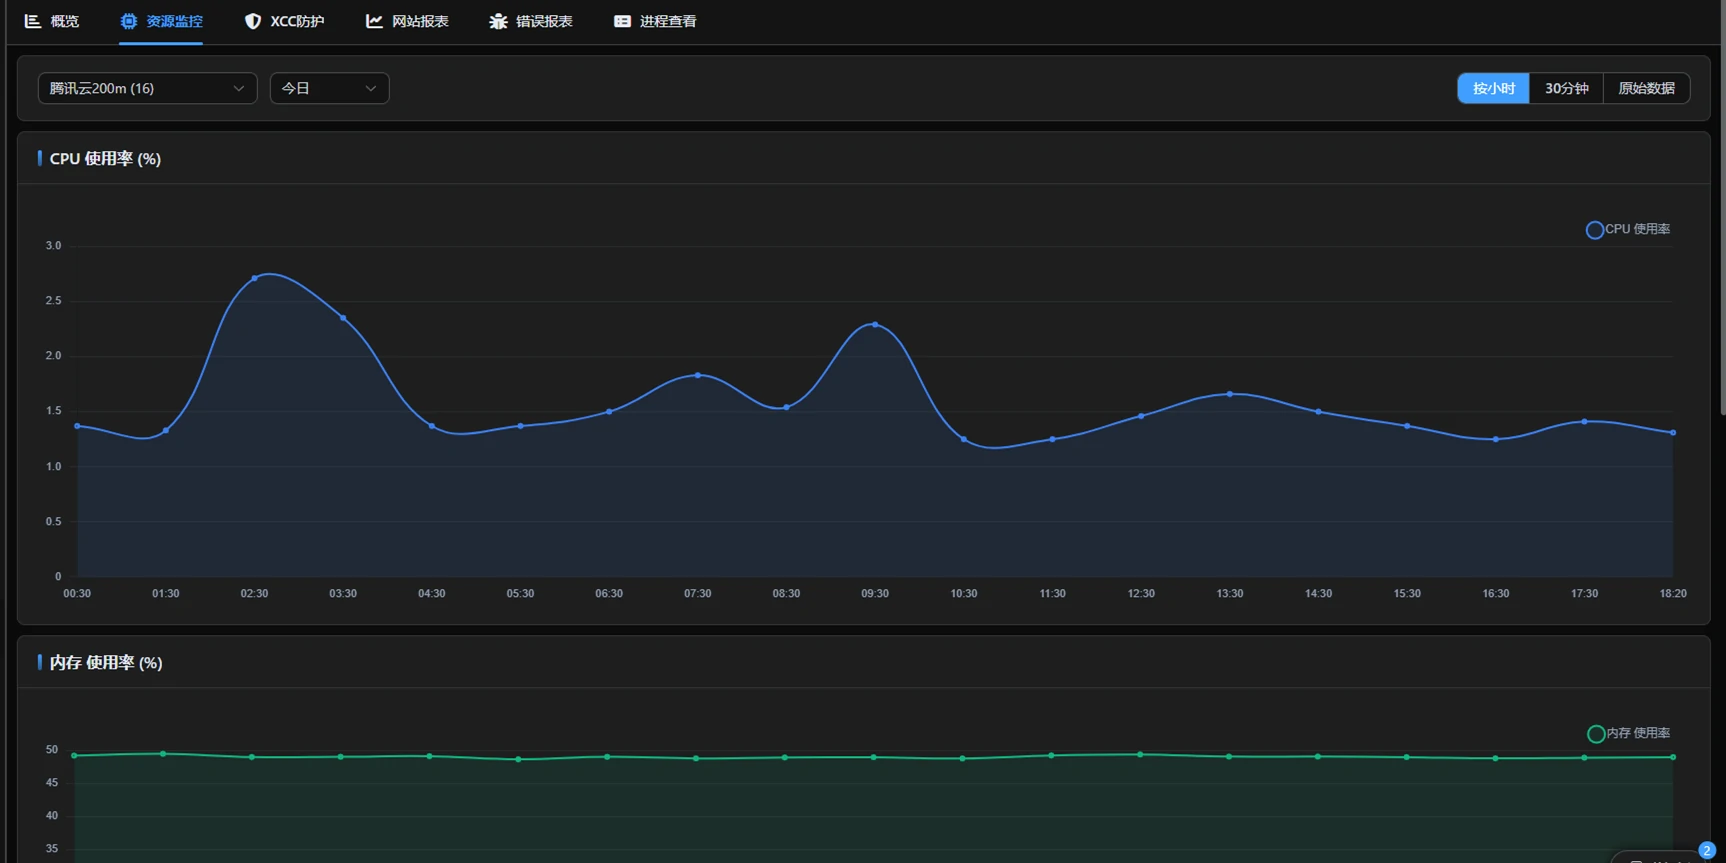
Task: Open the 腾讯云200m (16) server dropdown
Action: click(147, 88)
